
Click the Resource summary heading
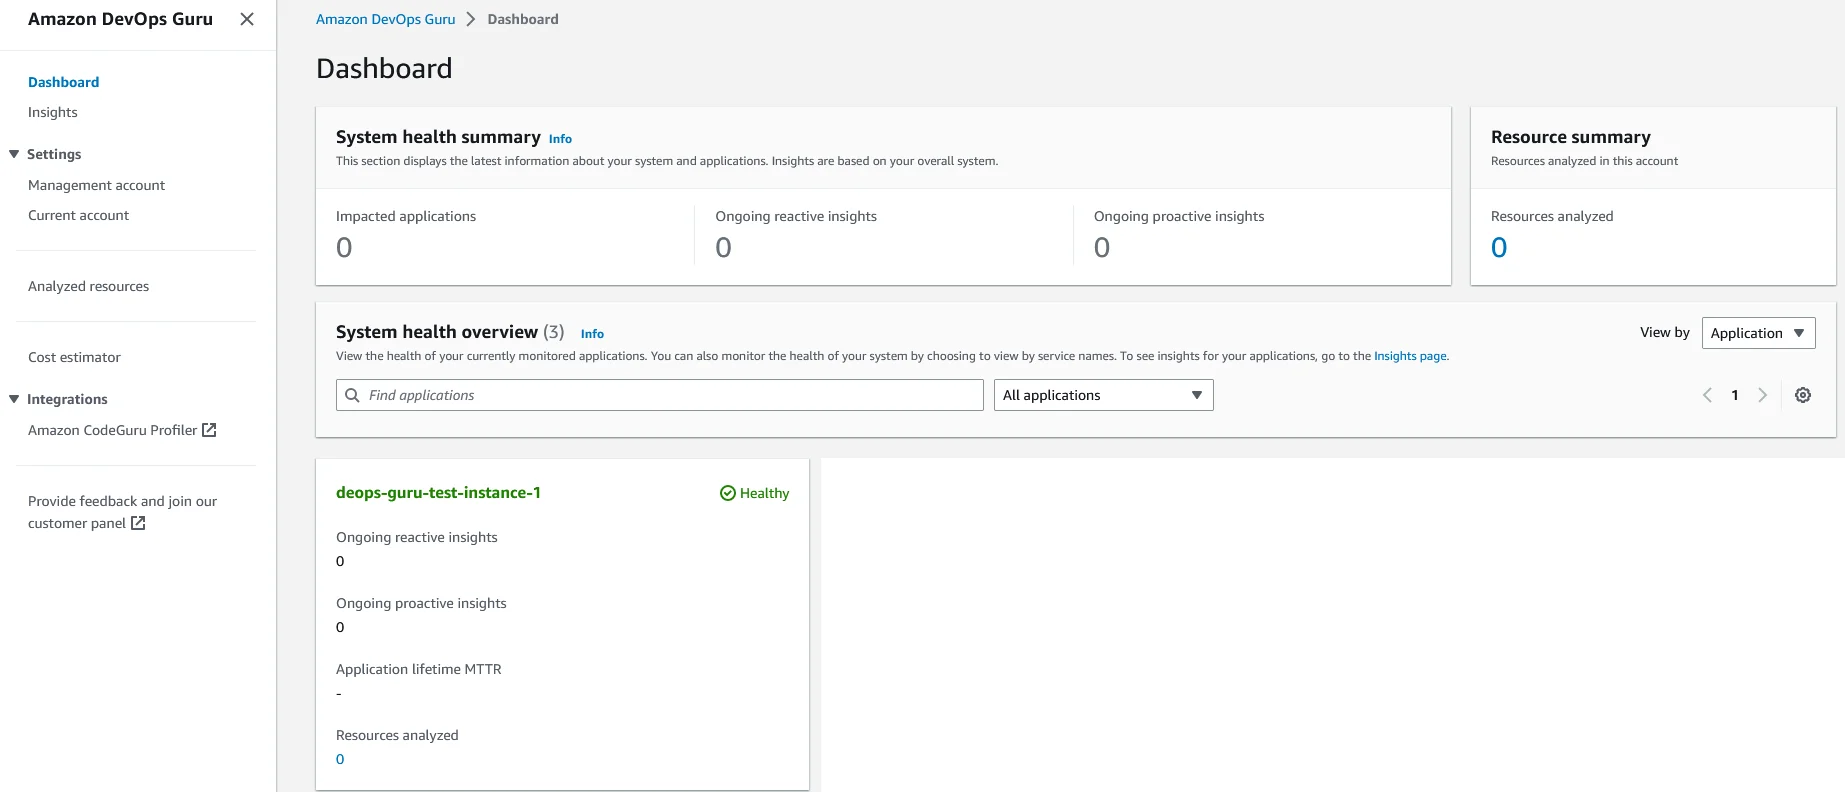(1571, 137)
